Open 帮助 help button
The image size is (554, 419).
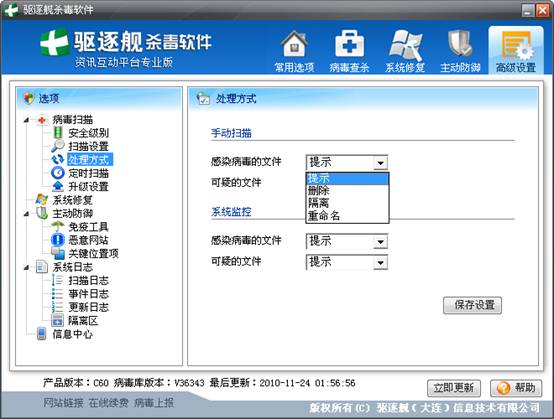[516, 388]
